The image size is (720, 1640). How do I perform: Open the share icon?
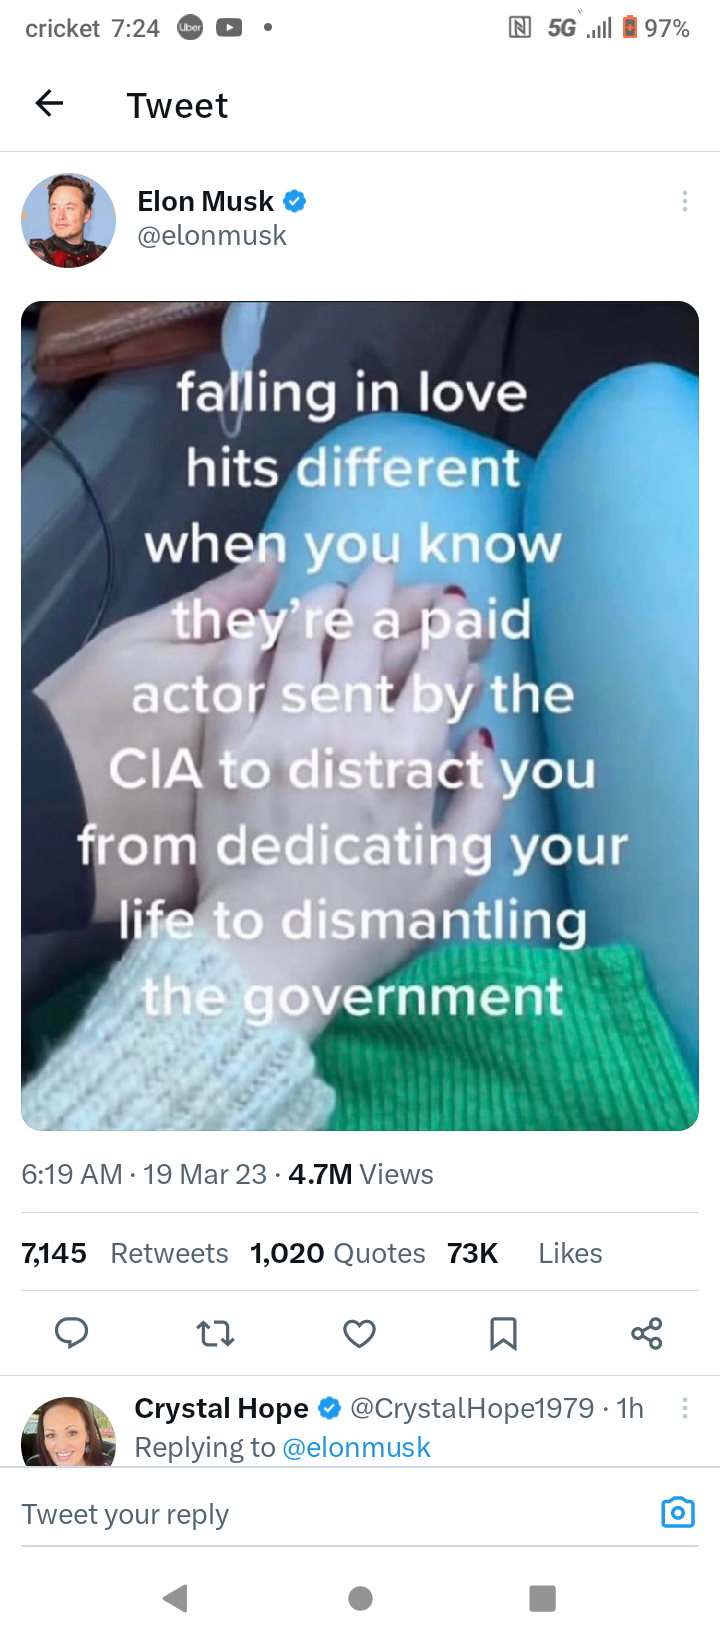(647, 1333)
